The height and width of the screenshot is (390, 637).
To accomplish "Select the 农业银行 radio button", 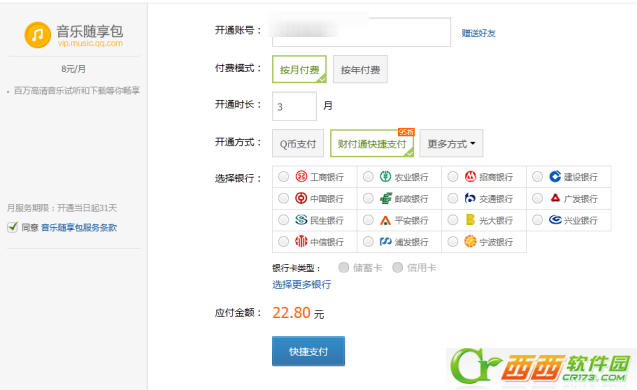I will [x=368, y=176].
